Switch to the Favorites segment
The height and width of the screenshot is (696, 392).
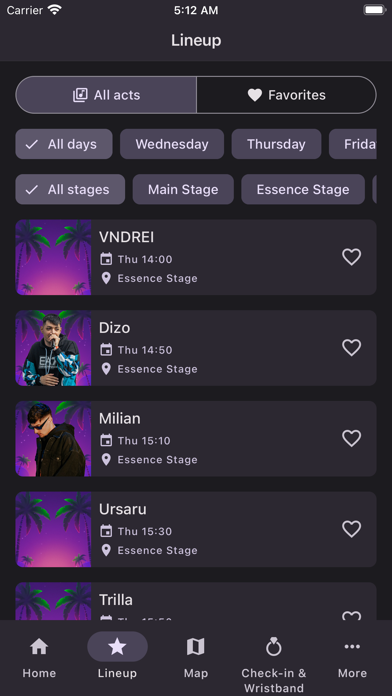(x=286, y=95)
